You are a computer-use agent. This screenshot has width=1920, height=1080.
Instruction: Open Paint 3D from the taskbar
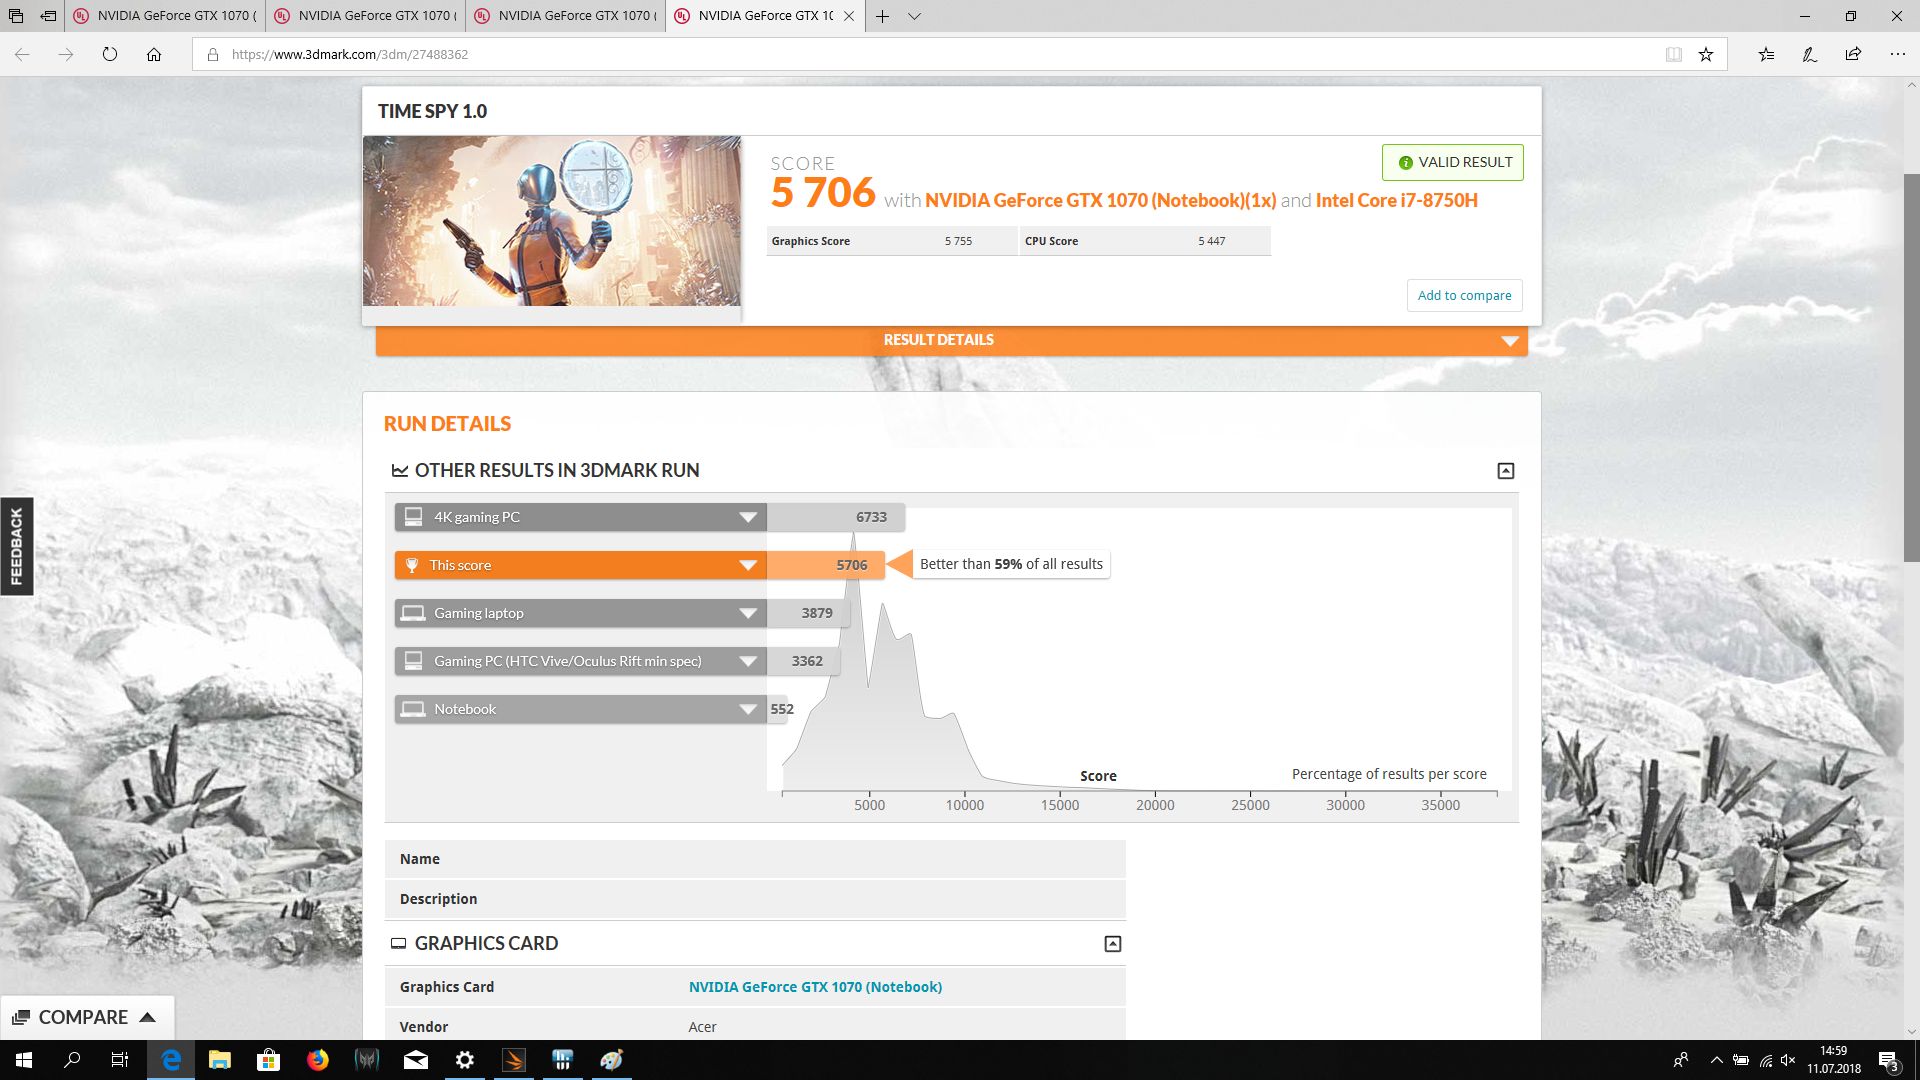pos(611,1059)
